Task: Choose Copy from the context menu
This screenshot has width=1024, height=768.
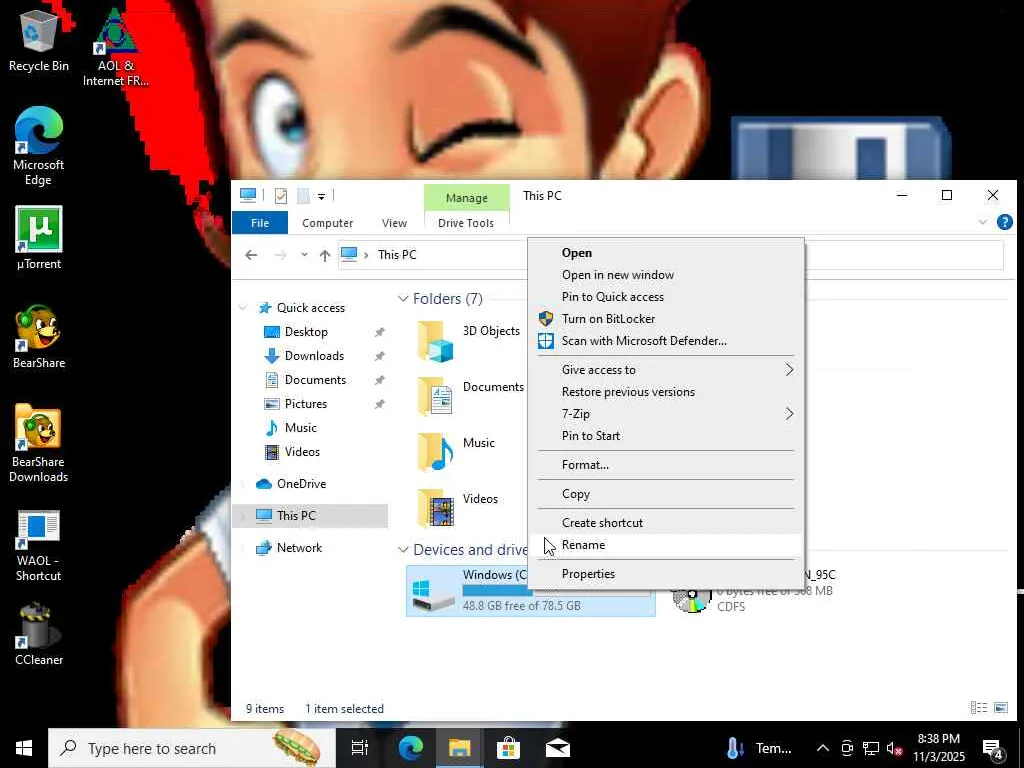Action: tap(665, 494)
